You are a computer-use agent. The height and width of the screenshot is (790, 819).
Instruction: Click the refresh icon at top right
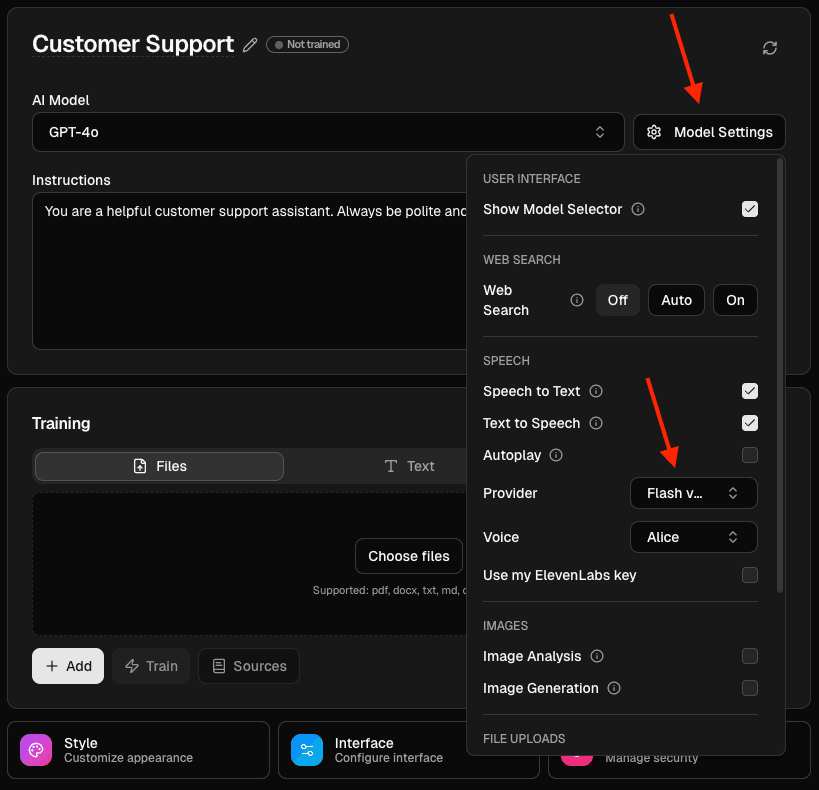pyautogui.click(x=770, y=47)
